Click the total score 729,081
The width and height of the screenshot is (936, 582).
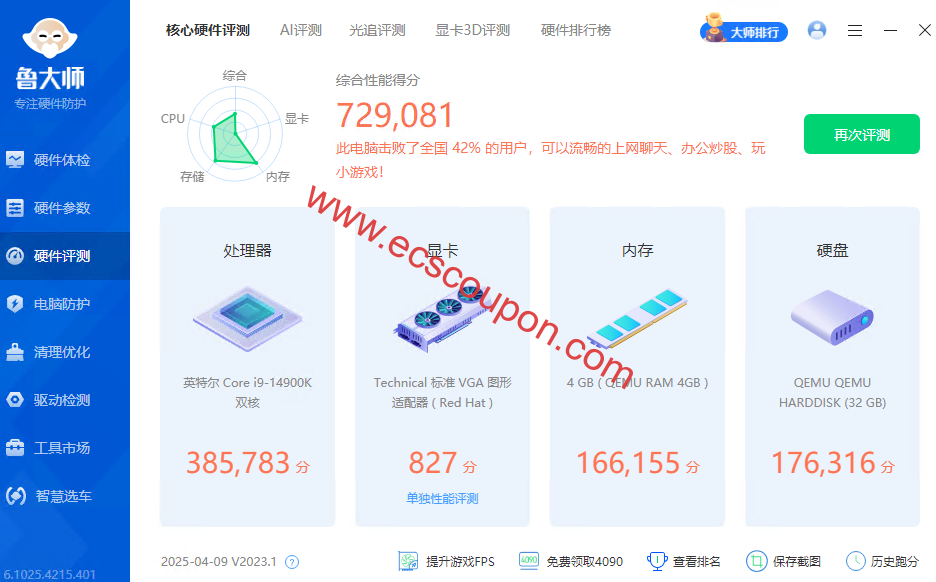(395, 115)
